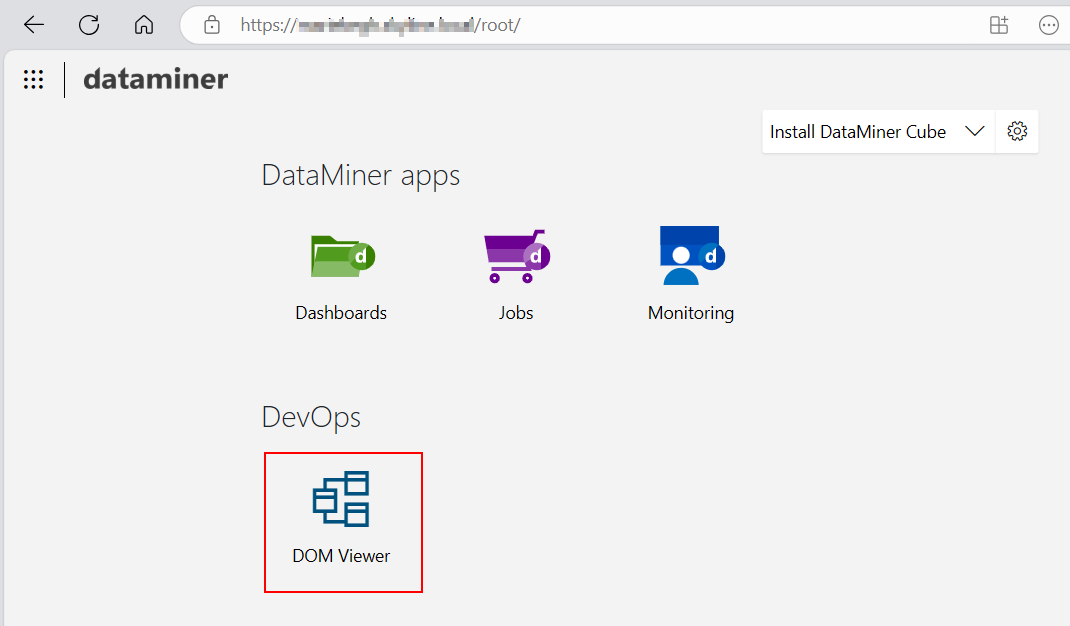The width and height of the screenshot is (1070, 626).
Task: Open the browser more options ellipsis
Action: point(1048,25)
